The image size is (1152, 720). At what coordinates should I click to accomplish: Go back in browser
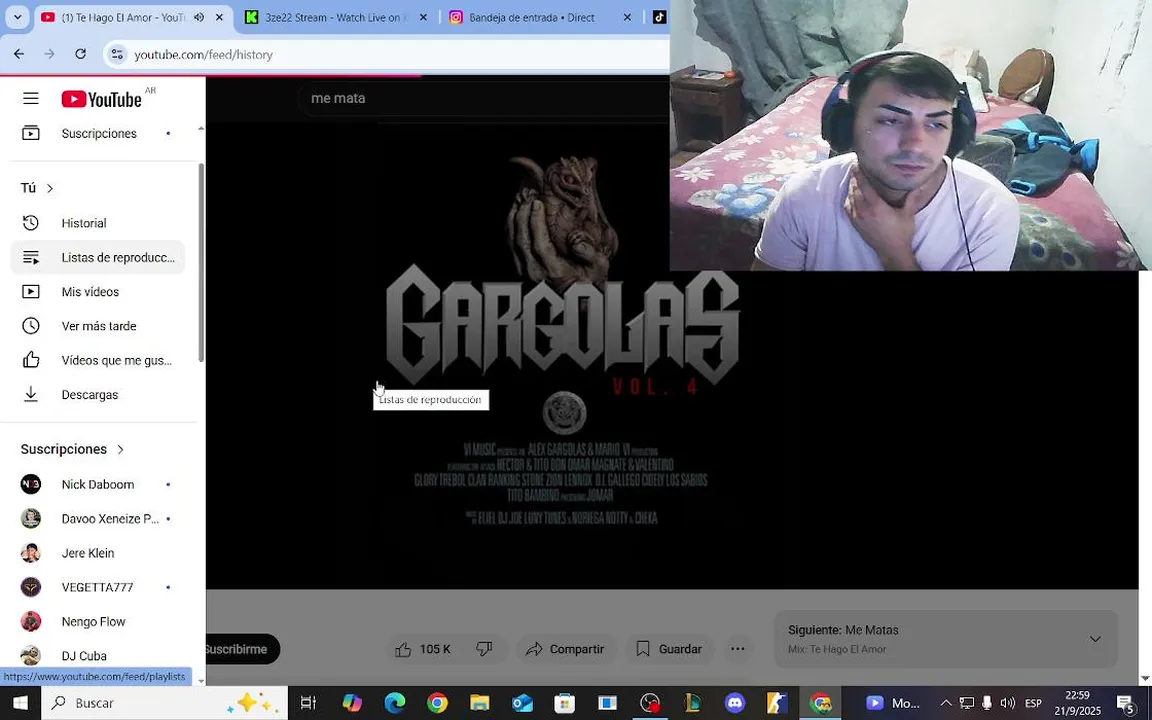pyautogui.click(x=19, y=54)
